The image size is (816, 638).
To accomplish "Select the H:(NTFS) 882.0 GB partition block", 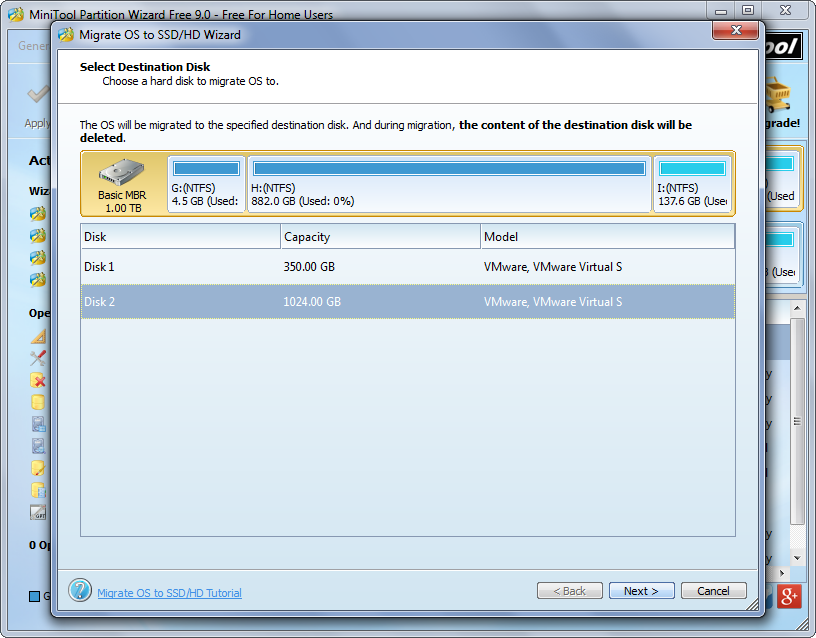I will coord(449,184).
